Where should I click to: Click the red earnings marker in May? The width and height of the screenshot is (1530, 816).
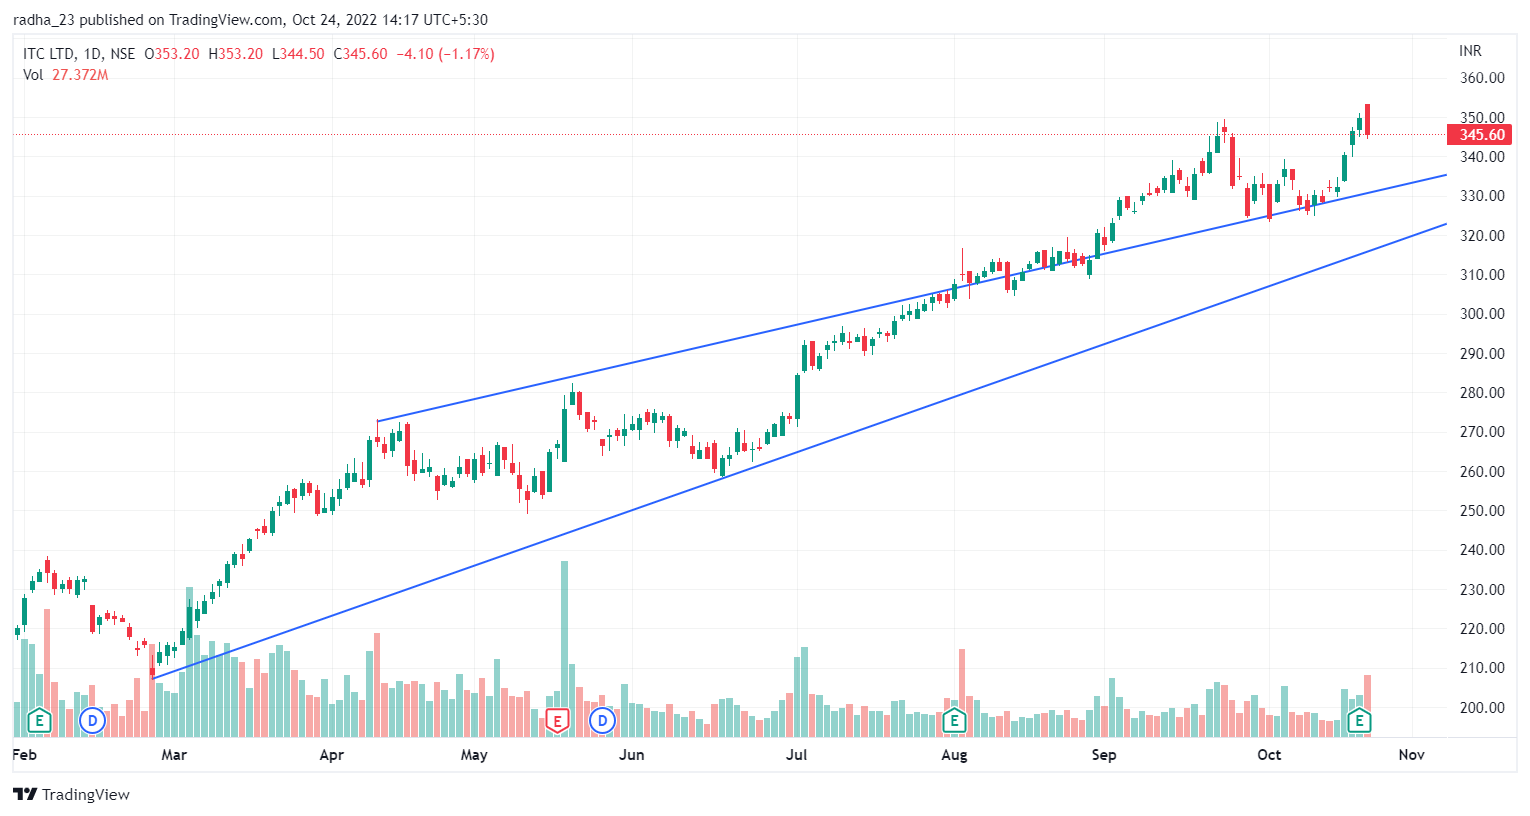pyautogui.click(x=557, y=720)
